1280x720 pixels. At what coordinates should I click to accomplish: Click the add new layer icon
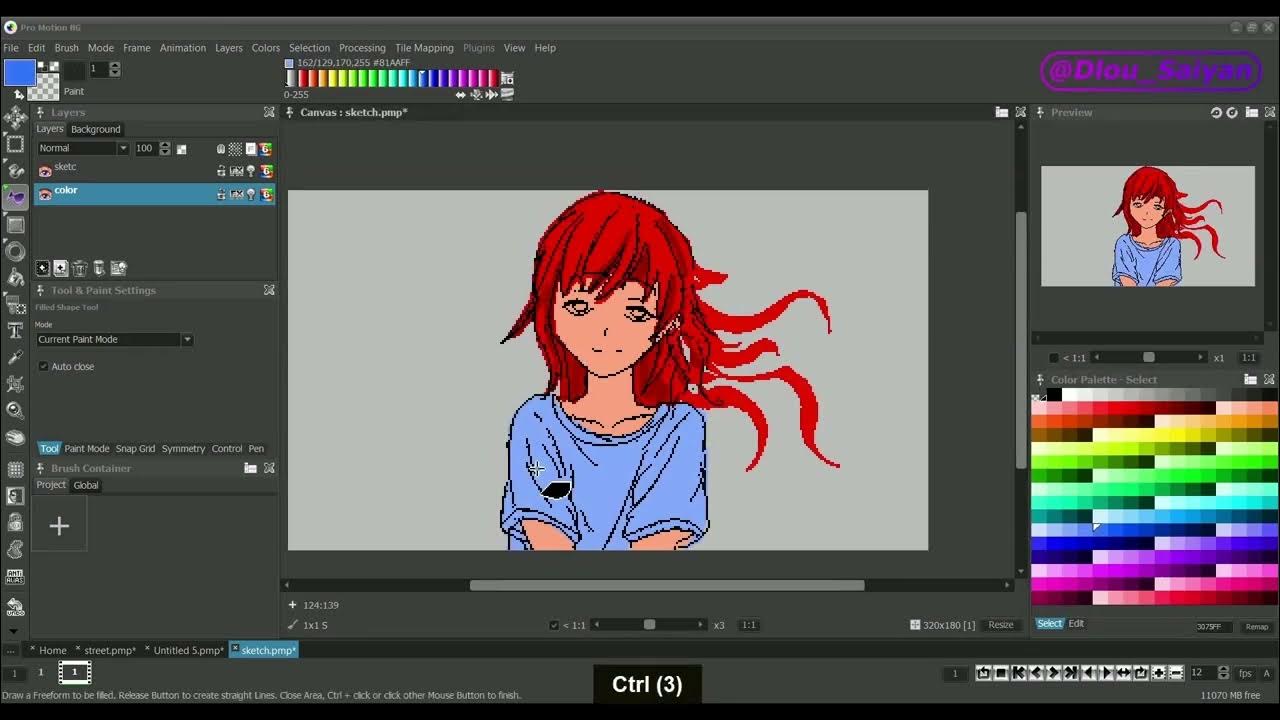click(x=60, y=267)
